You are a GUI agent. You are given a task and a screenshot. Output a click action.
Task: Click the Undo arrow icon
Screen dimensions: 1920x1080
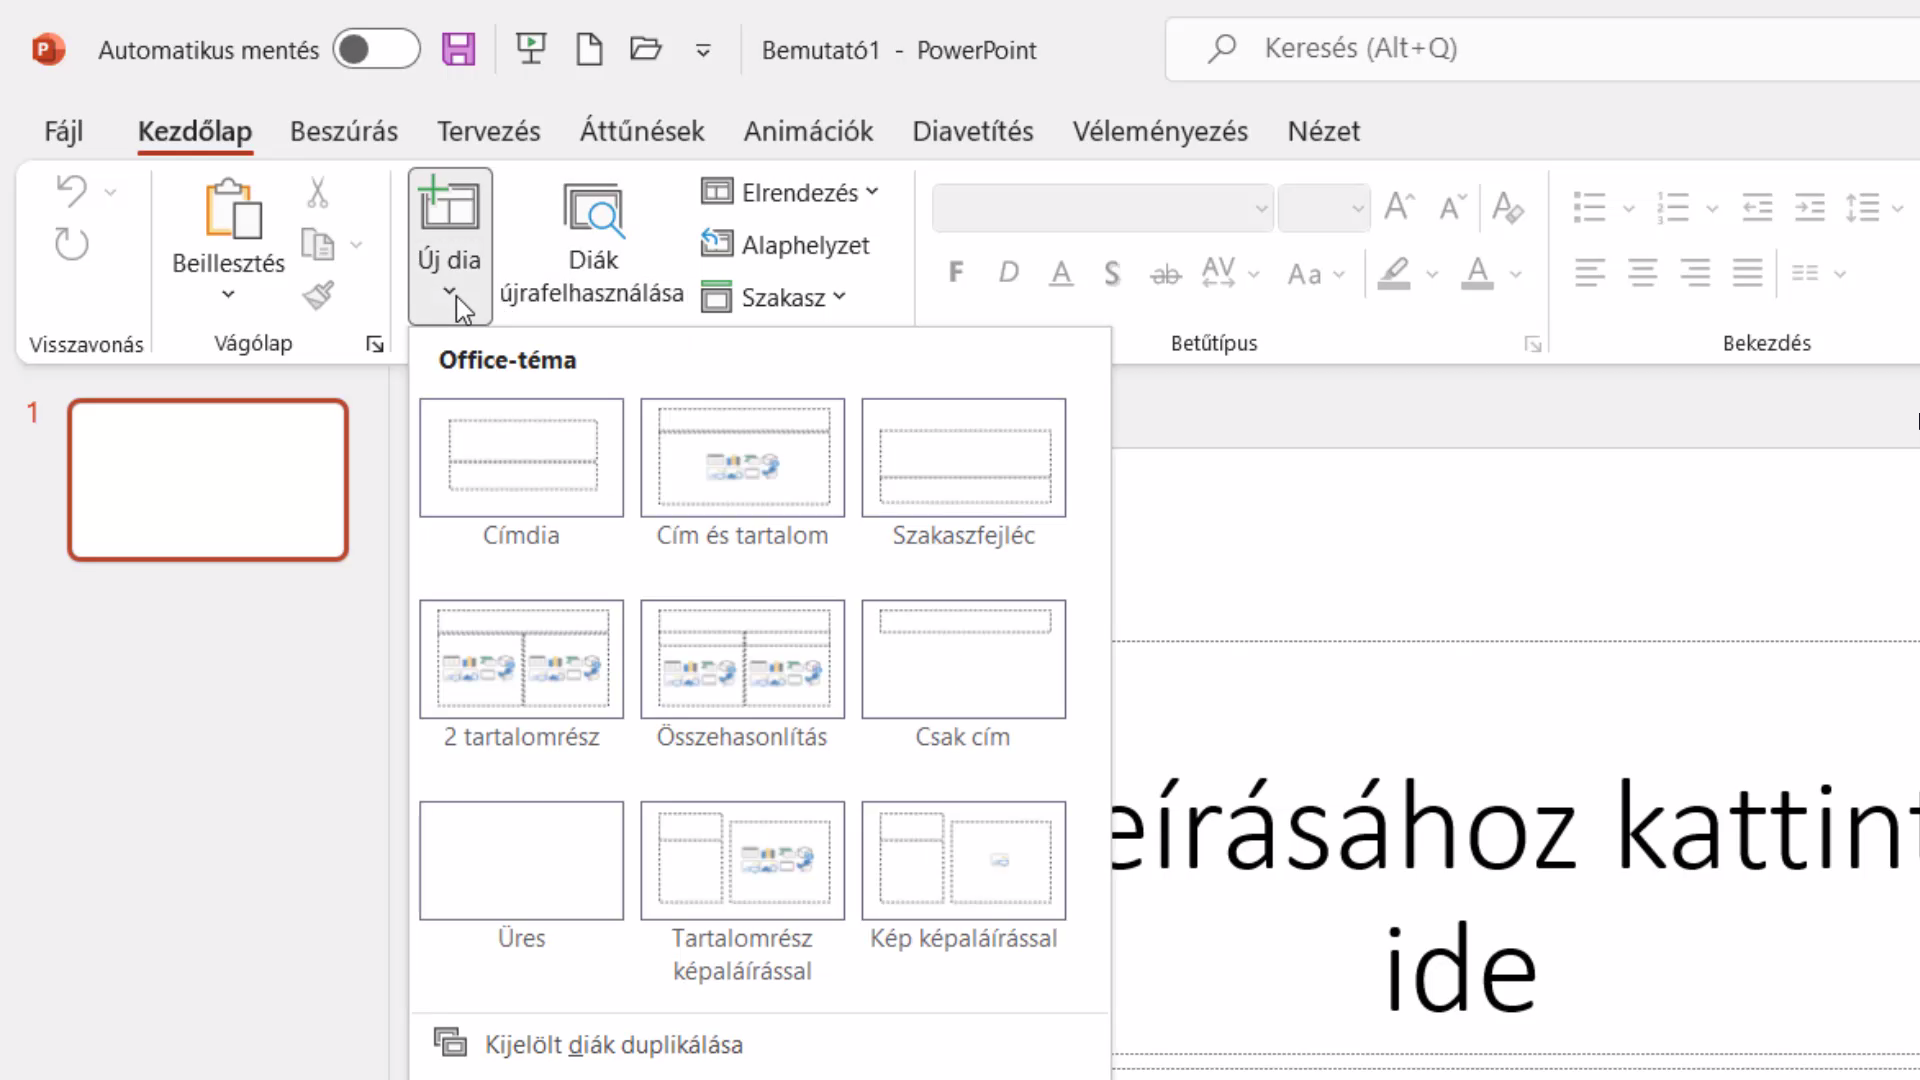(x=71, y=190)
